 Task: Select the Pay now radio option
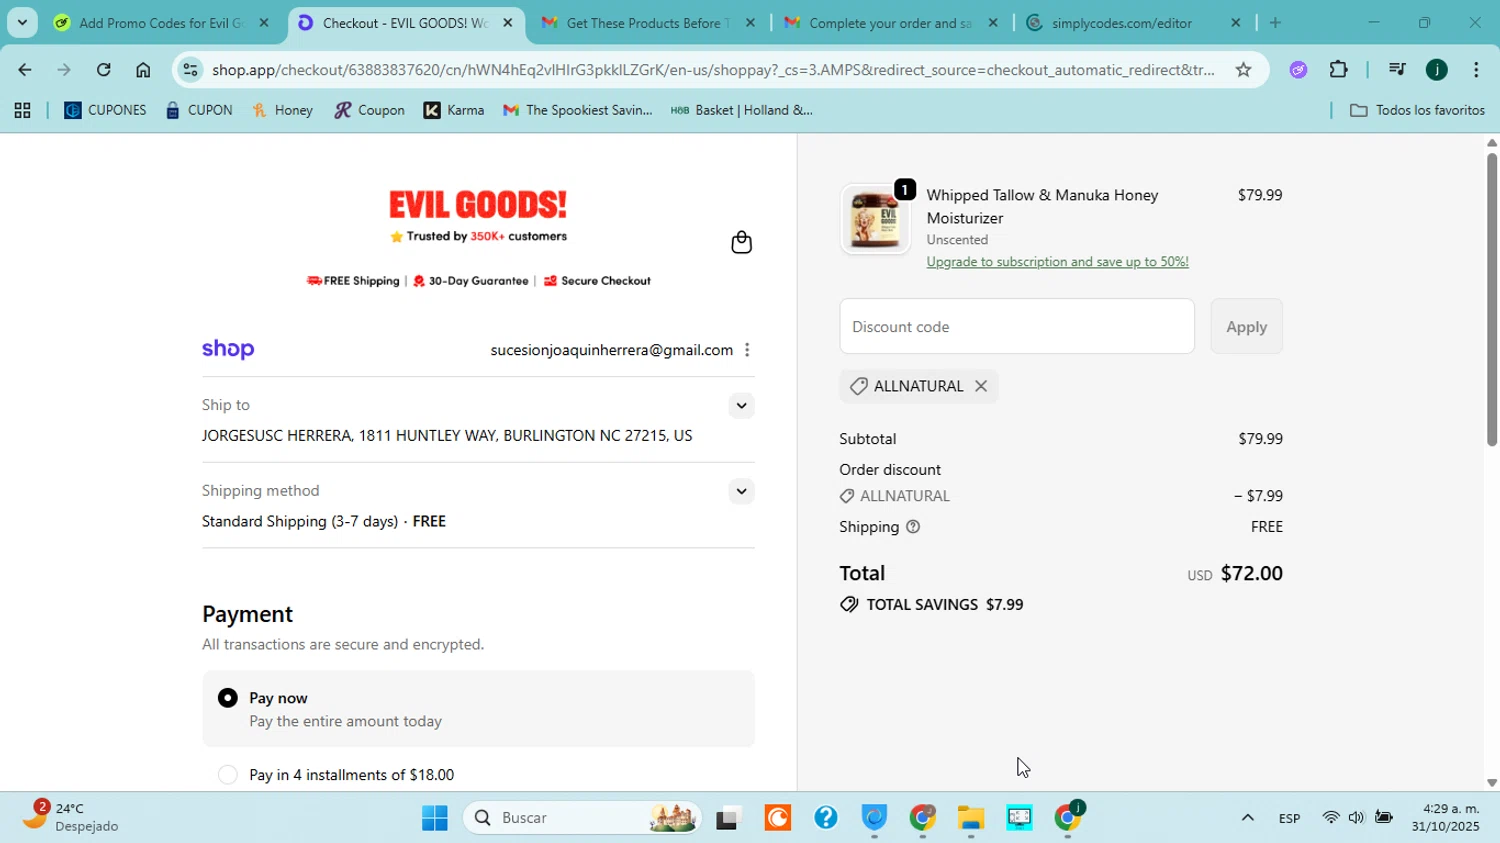[x=228, y=698]
